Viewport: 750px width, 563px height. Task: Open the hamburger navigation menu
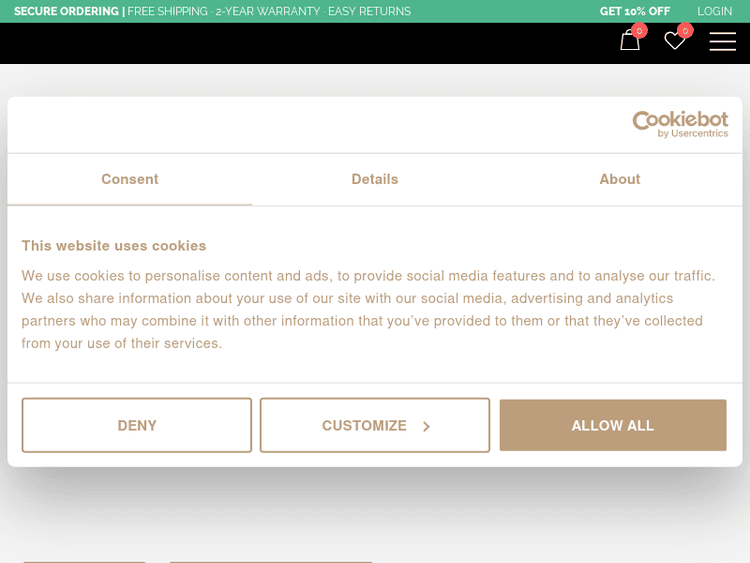(x=722, y=41)
